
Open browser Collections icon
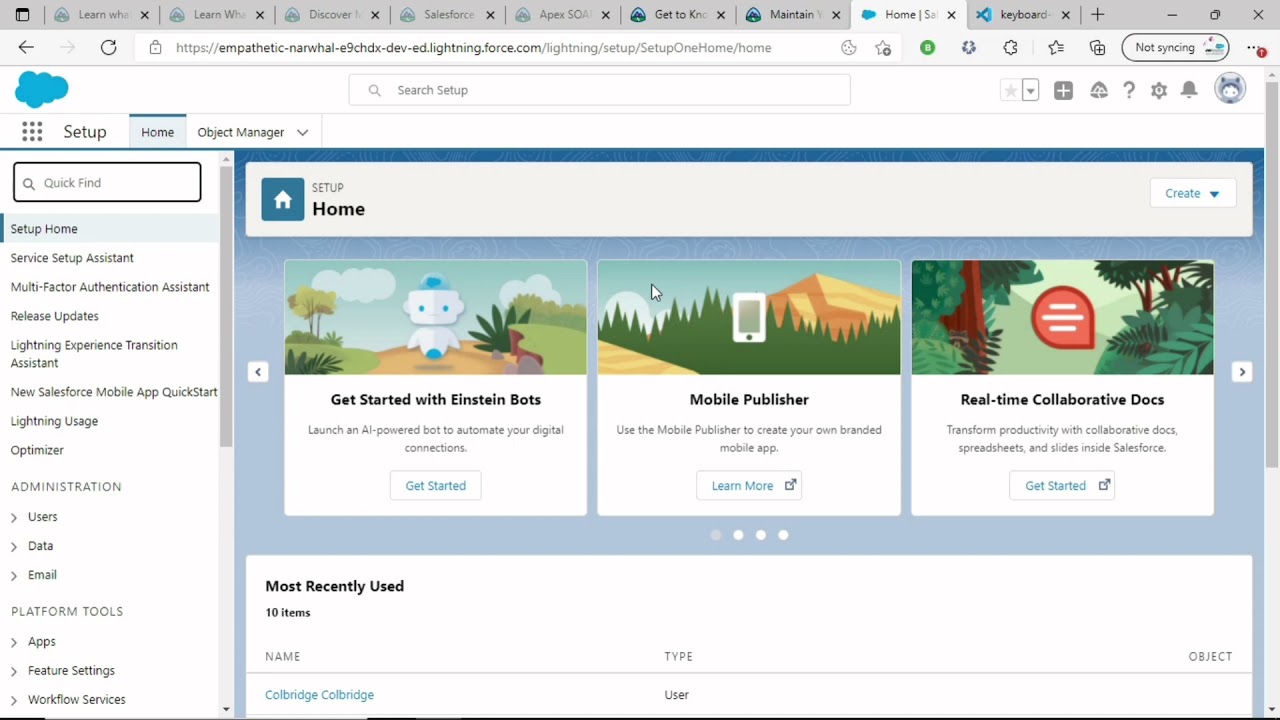click(x=1098, y=47)
